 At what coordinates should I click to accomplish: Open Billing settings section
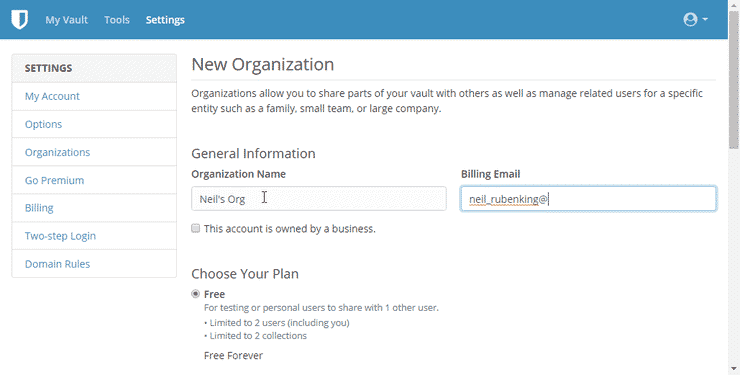(94, 208)
